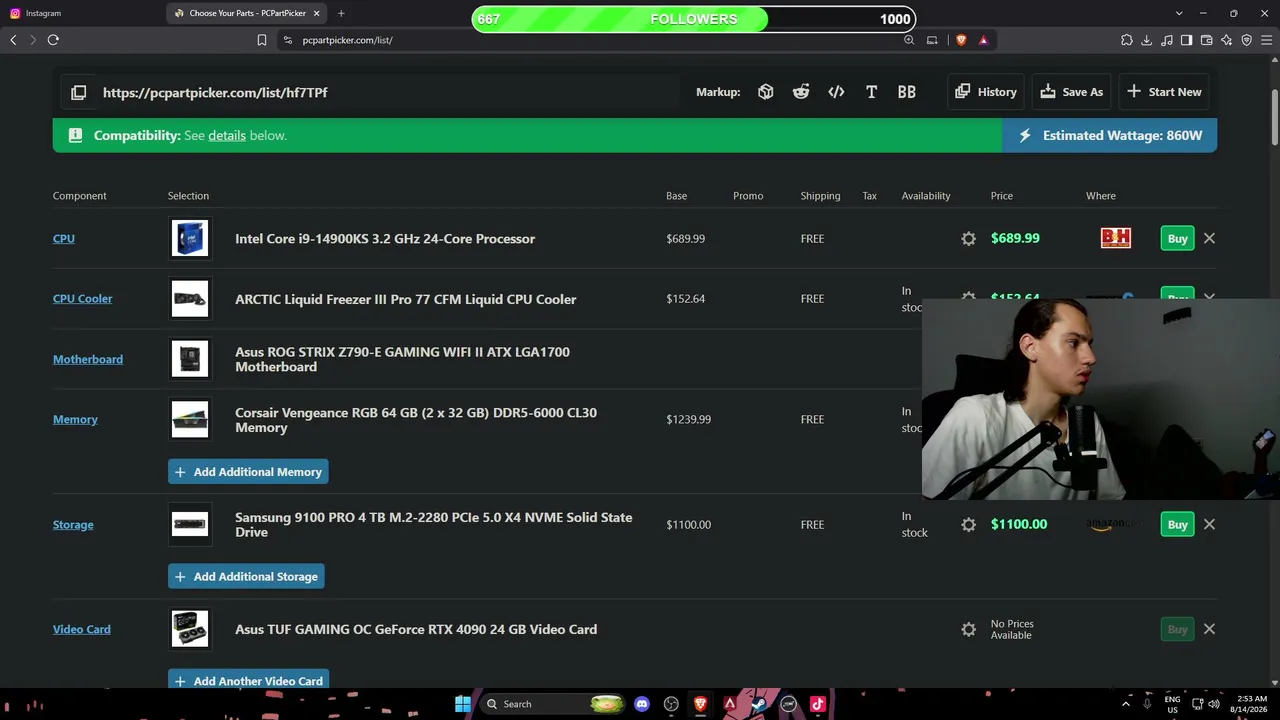This screenshot has height=720, width=1280.
Task: Click the Add Another Video Card button
Action: pyautogui.click(x=249, y=680)
